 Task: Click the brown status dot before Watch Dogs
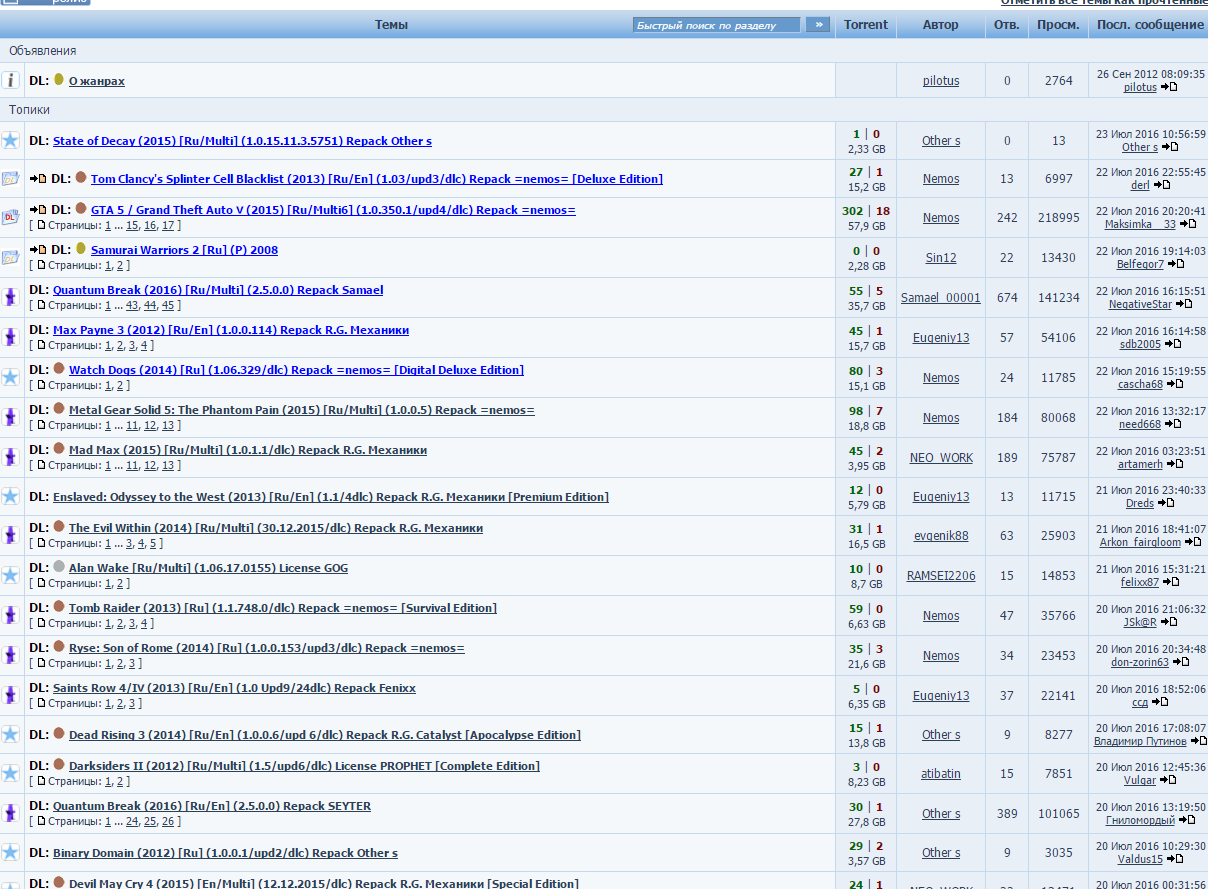coord(59,369)
